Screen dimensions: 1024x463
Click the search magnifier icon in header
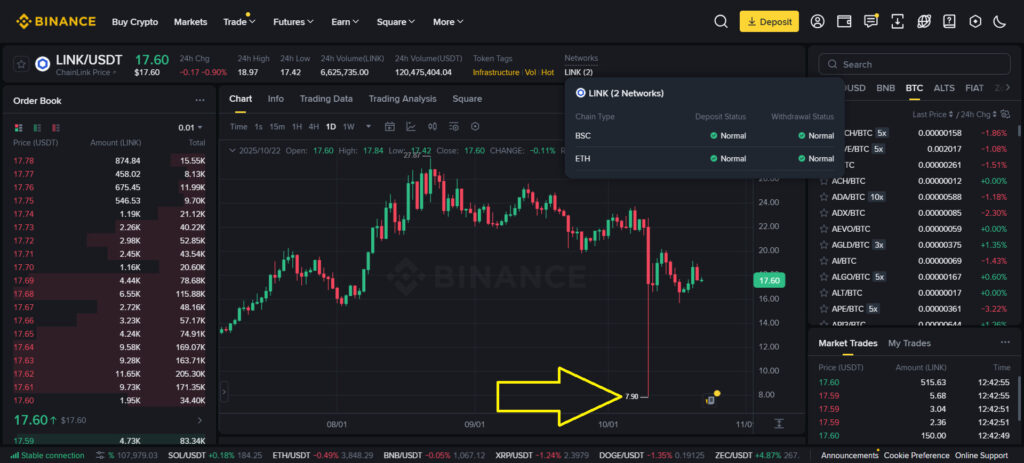click(721, 21)
